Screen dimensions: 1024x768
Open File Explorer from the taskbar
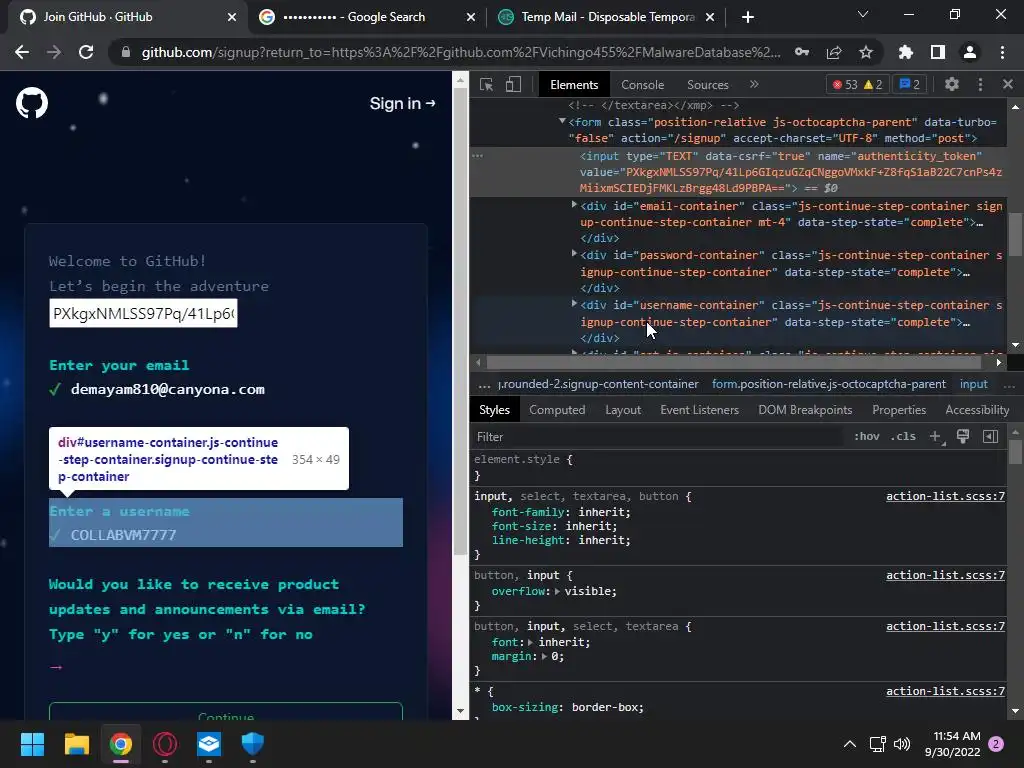click(76, 744)
